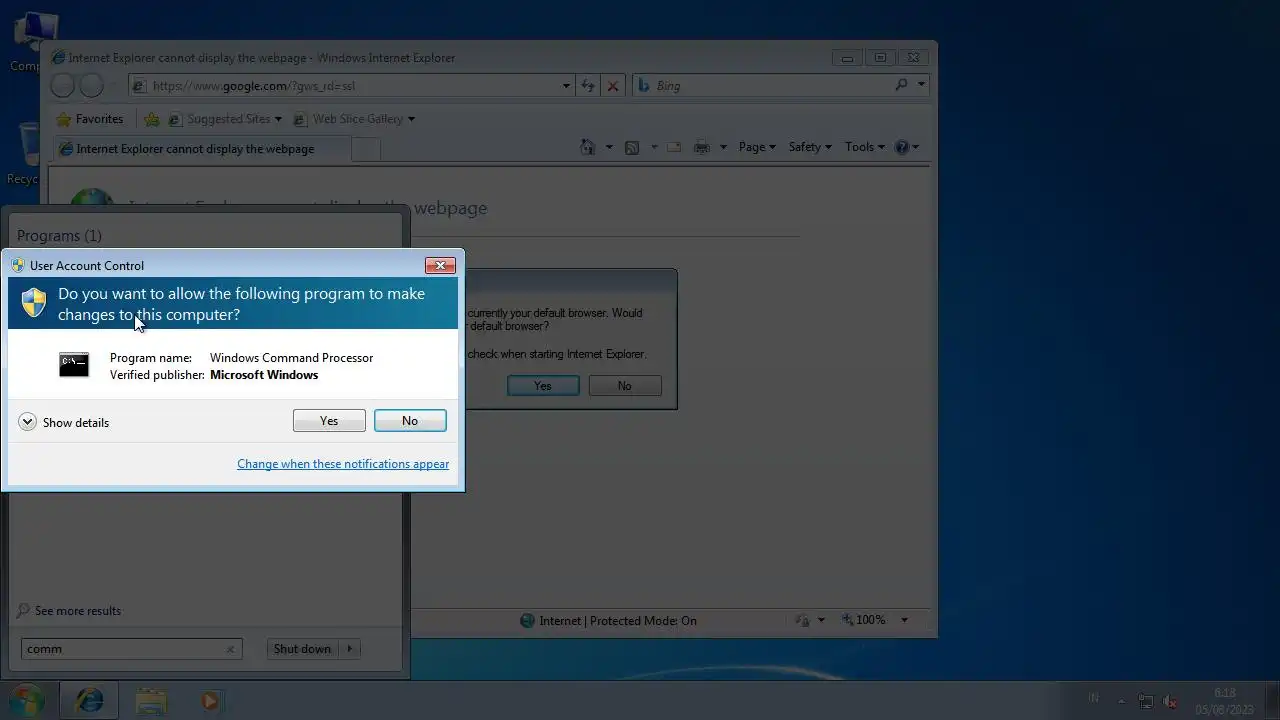This screenshot has width=1280, height=720.
Task: Show hidden tray icons arrow
Action: click(x=1121, y=701)
